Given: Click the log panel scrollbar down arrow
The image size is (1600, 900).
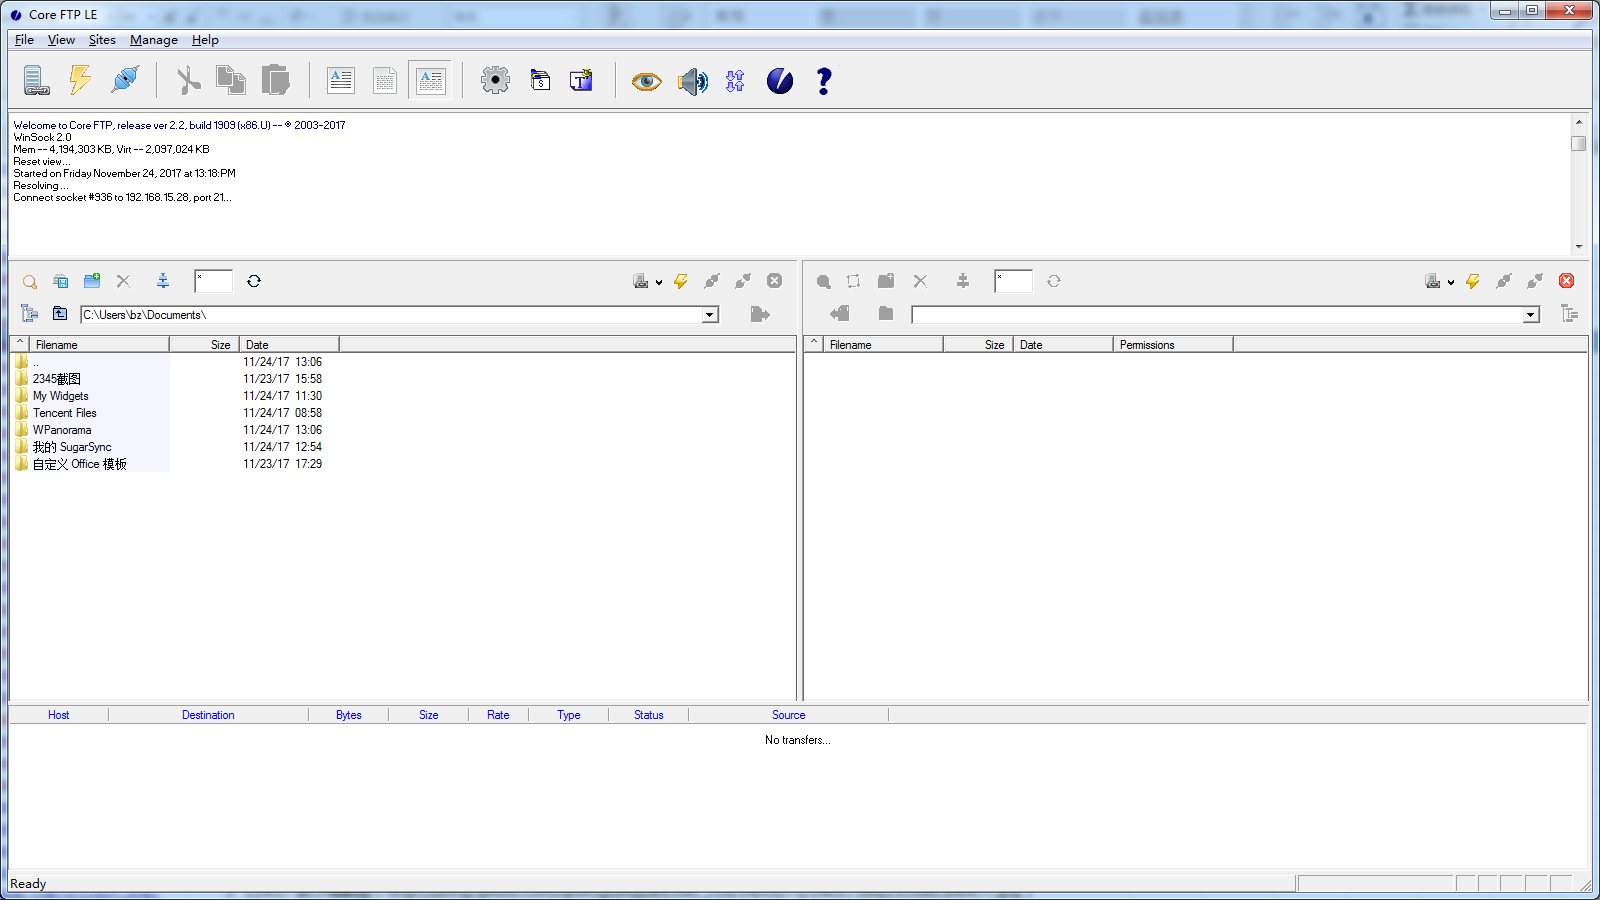Looking at the screenshot, I should 1579,247.
